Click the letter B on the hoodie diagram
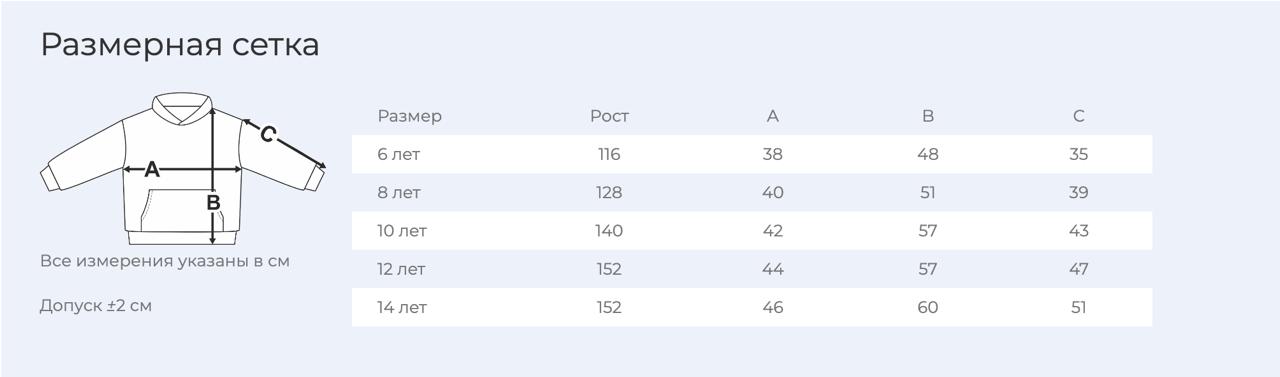This screenshot has height=377, width=1280. coord(213,203)
